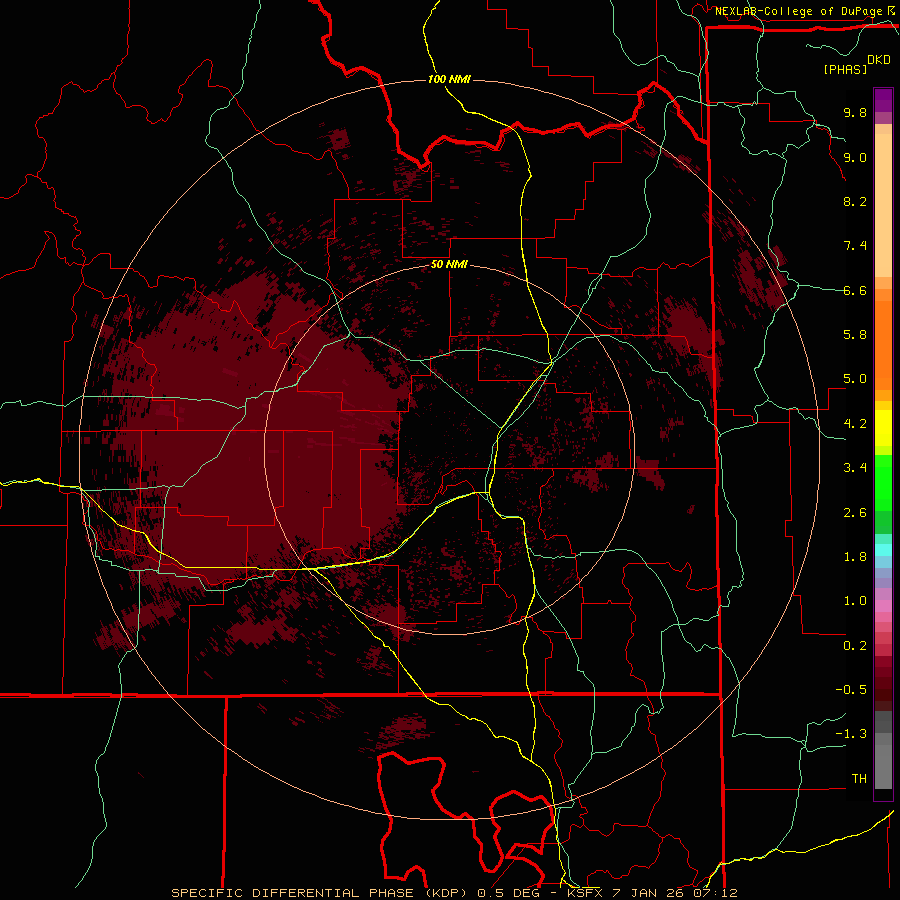900x900 pixels.
Task: Click the -1.3 legend value
Action: [x=851, y=734]
